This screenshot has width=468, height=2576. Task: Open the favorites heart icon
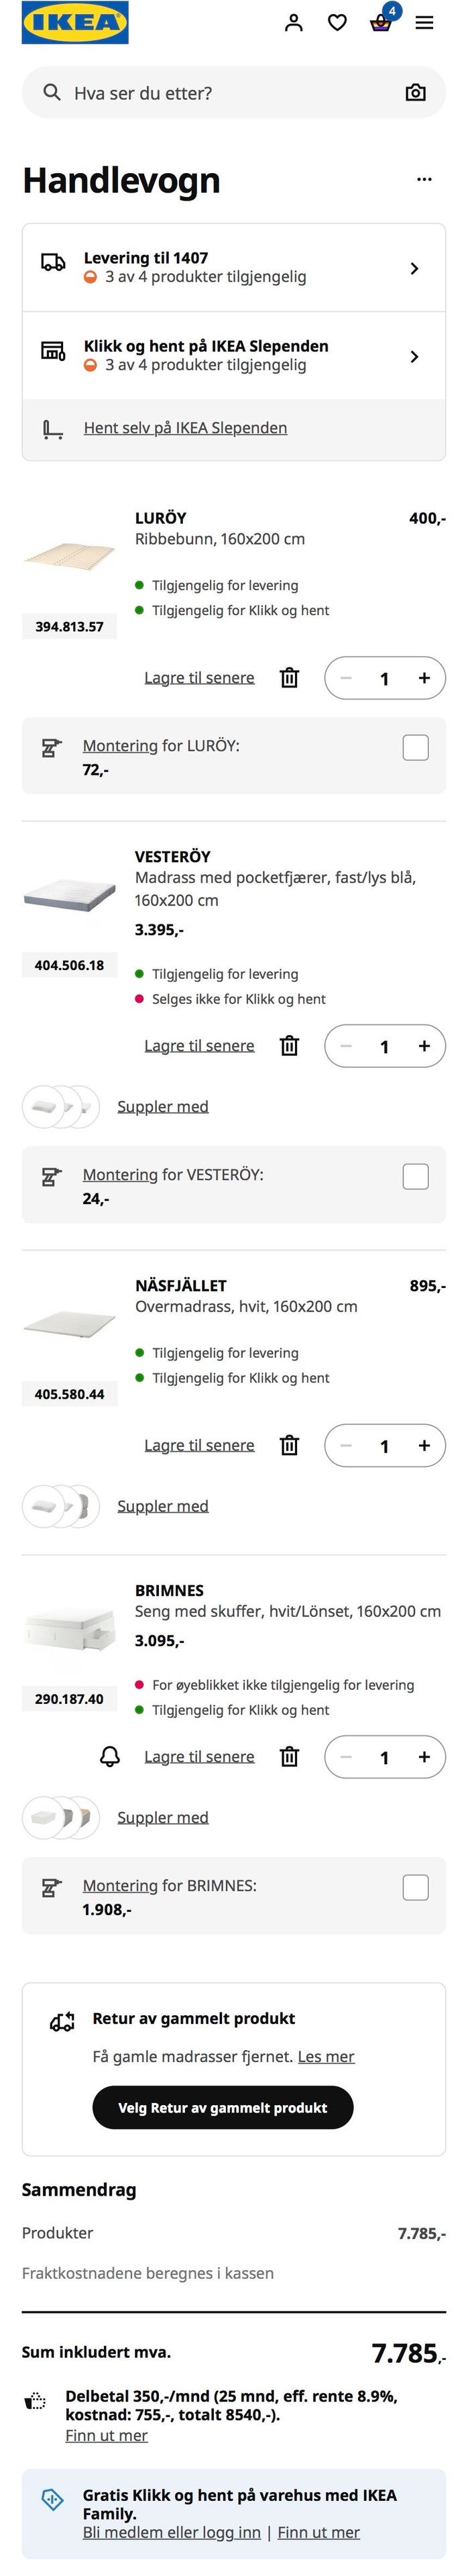(337, 23)
